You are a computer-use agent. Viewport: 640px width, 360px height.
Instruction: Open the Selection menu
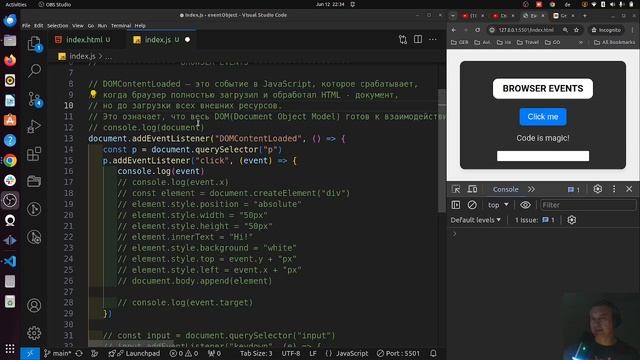[58, 25]
